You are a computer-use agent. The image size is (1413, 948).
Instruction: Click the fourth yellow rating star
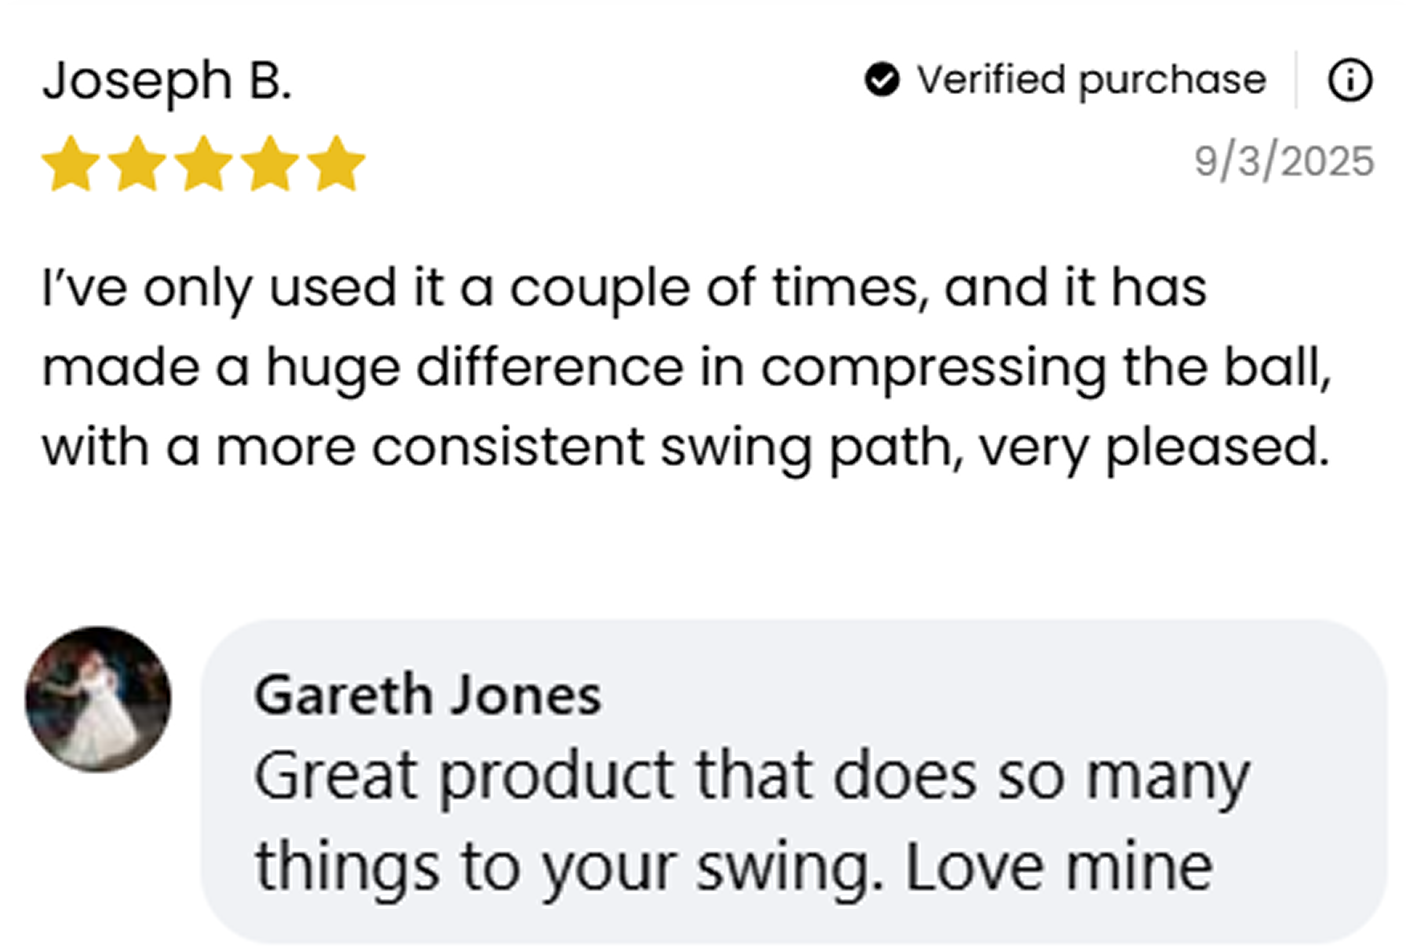click(270, 164)
